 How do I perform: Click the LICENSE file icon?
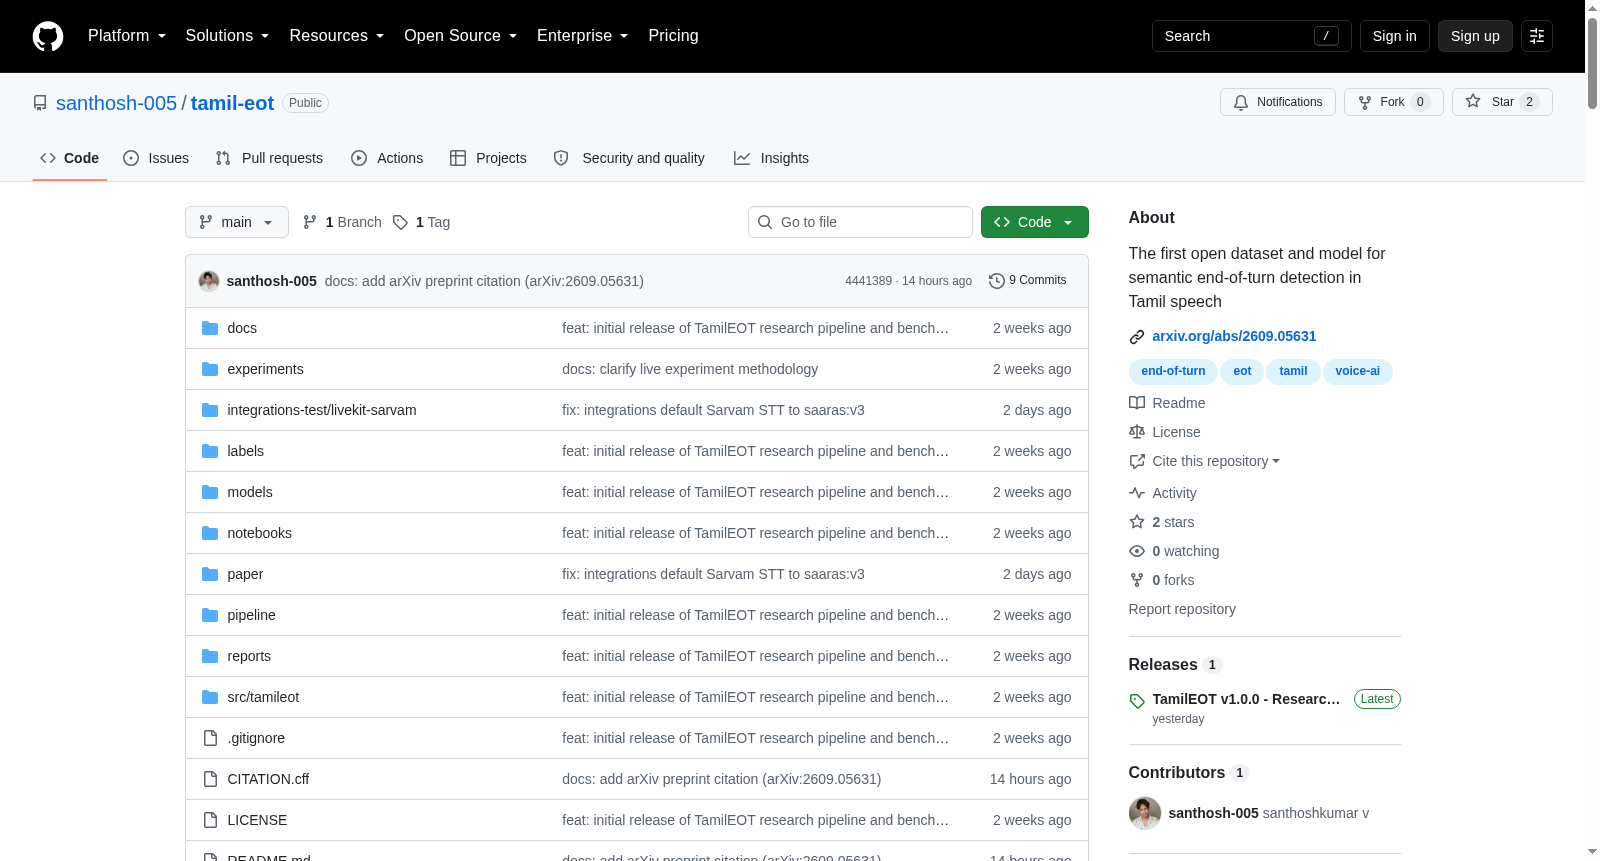pos(210,820)
